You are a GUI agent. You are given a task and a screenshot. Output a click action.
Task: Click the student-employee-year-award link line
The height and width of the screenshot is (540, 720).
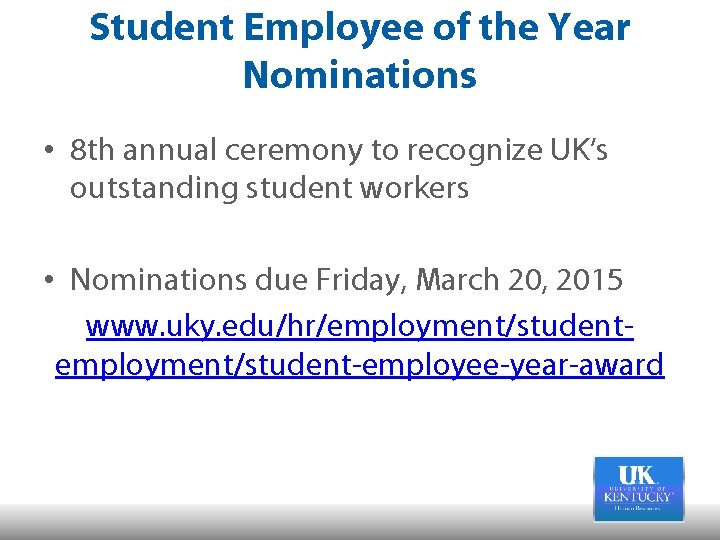359,366
